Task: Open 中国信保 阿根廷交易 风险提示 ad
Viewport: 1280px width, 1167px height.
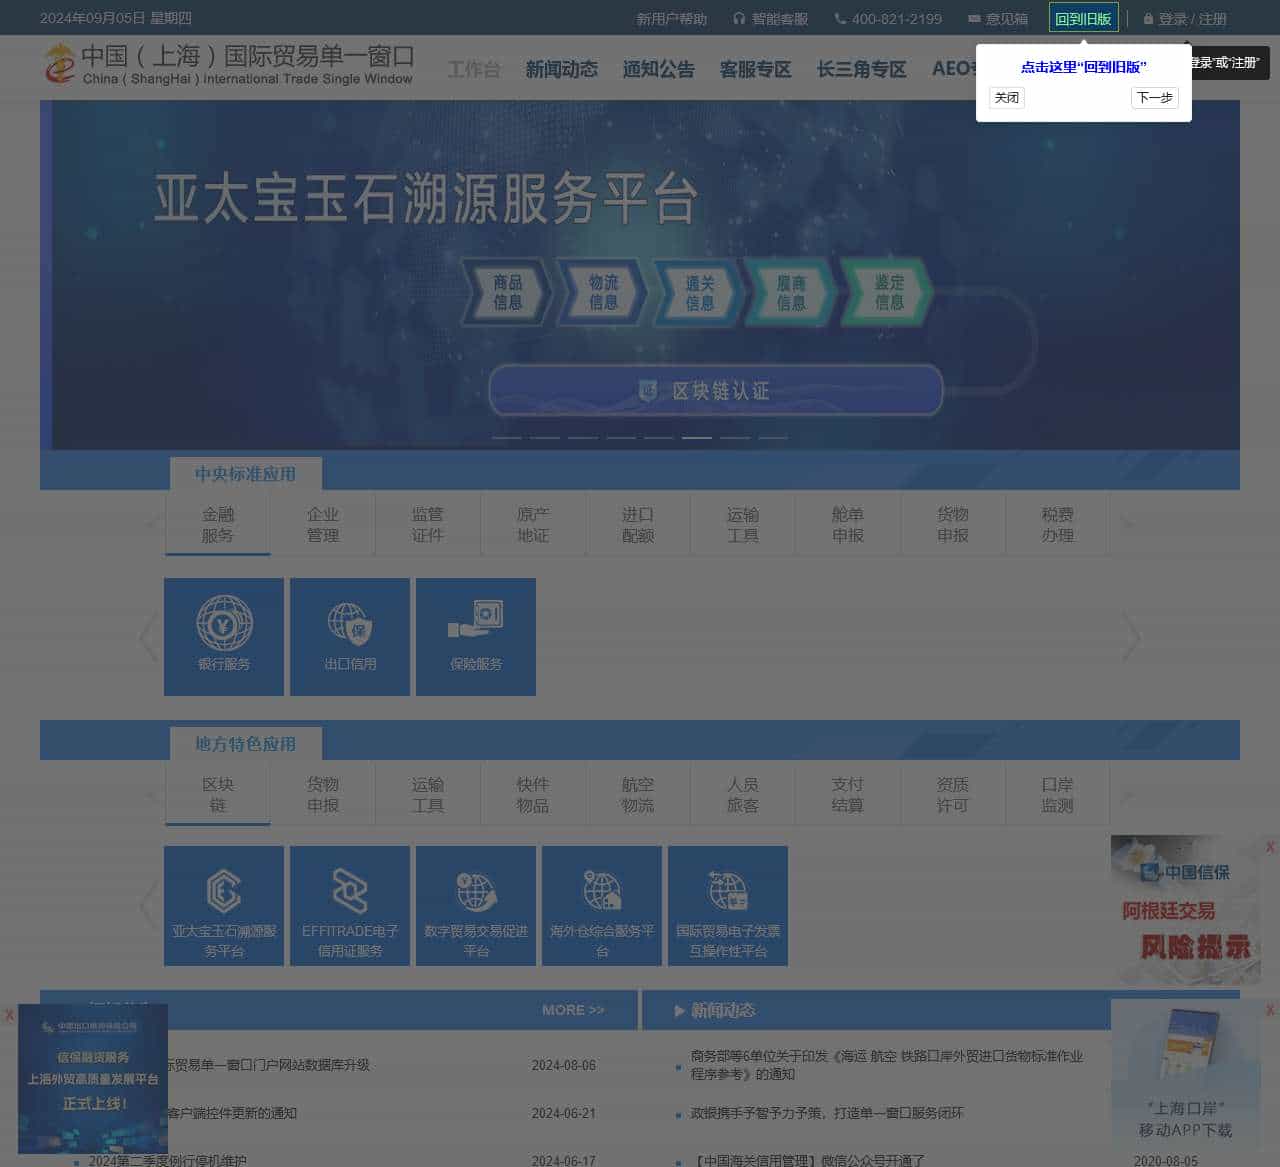Action: [1186, 910]
